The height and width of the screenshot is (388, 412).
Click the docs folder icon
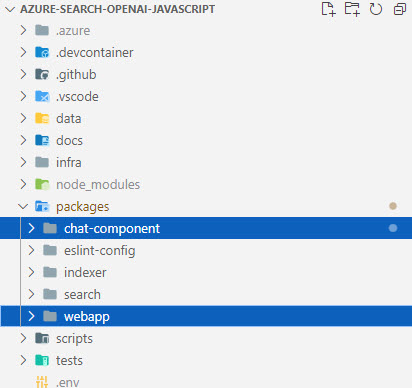42,140
